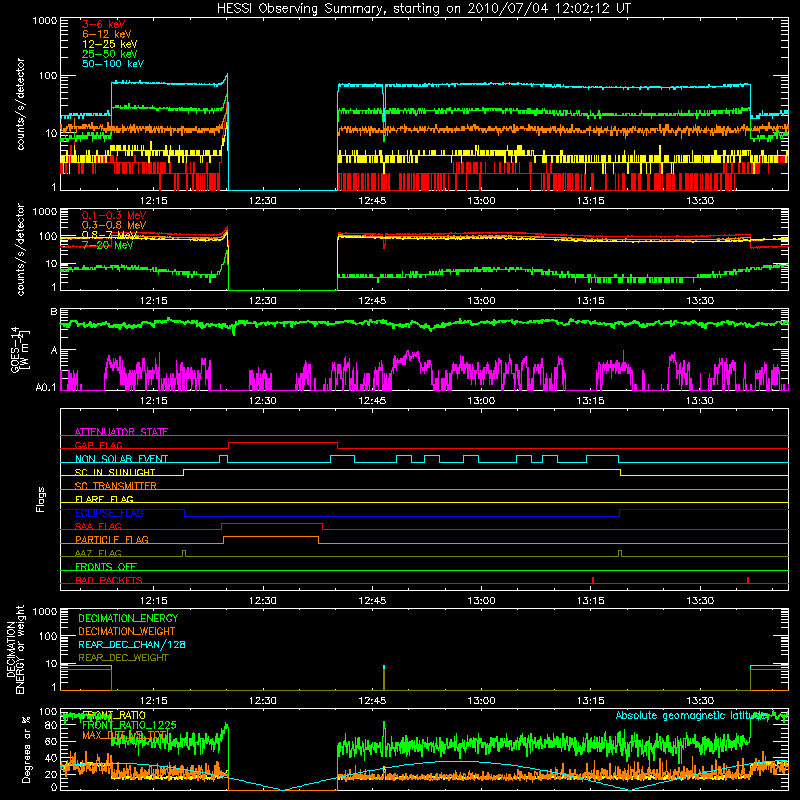Image resolution: width=800 pixels, height=800 pixels.
Task: Click the raised GAP_FLAG segment in Flags panel
Action: pyautogui.click(x=283, y=443)
